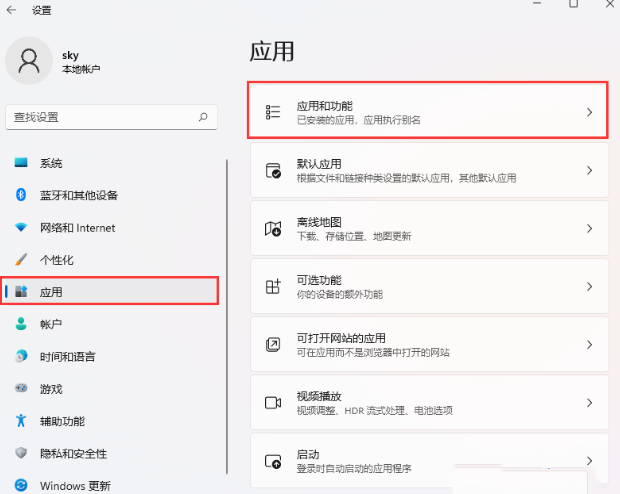Open the 可打开网站的应用 card title
The height and width of the screenshot is (494, 620).
[341, 338]
